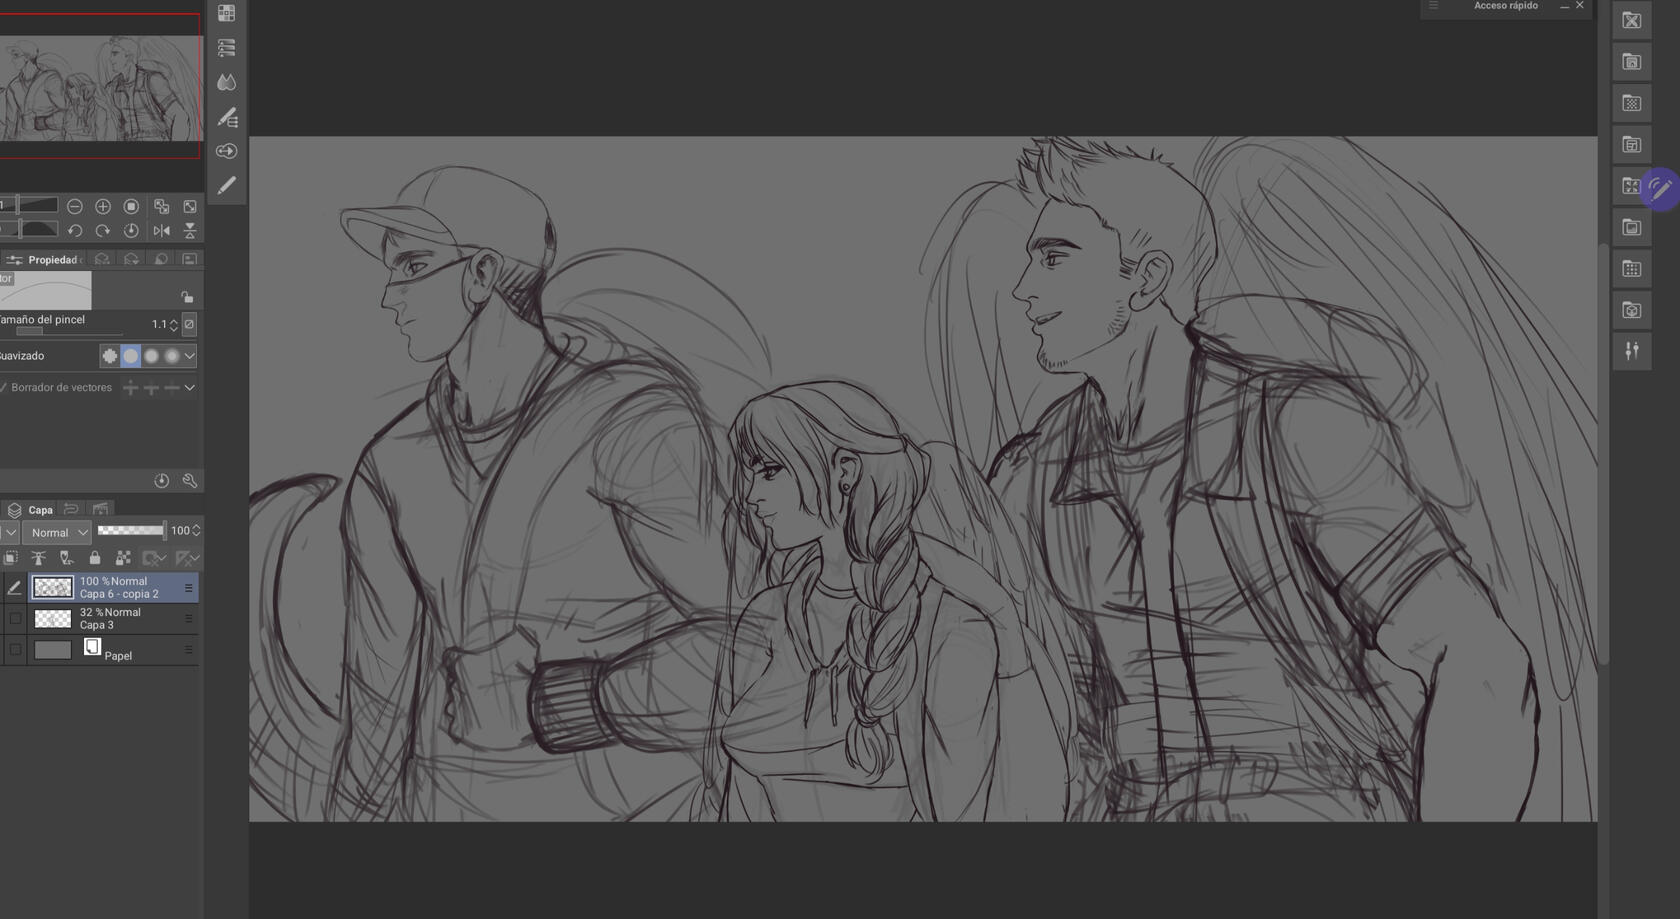Open the sliders icon in the right sidebar
1680x919 pixels.
1632,351
